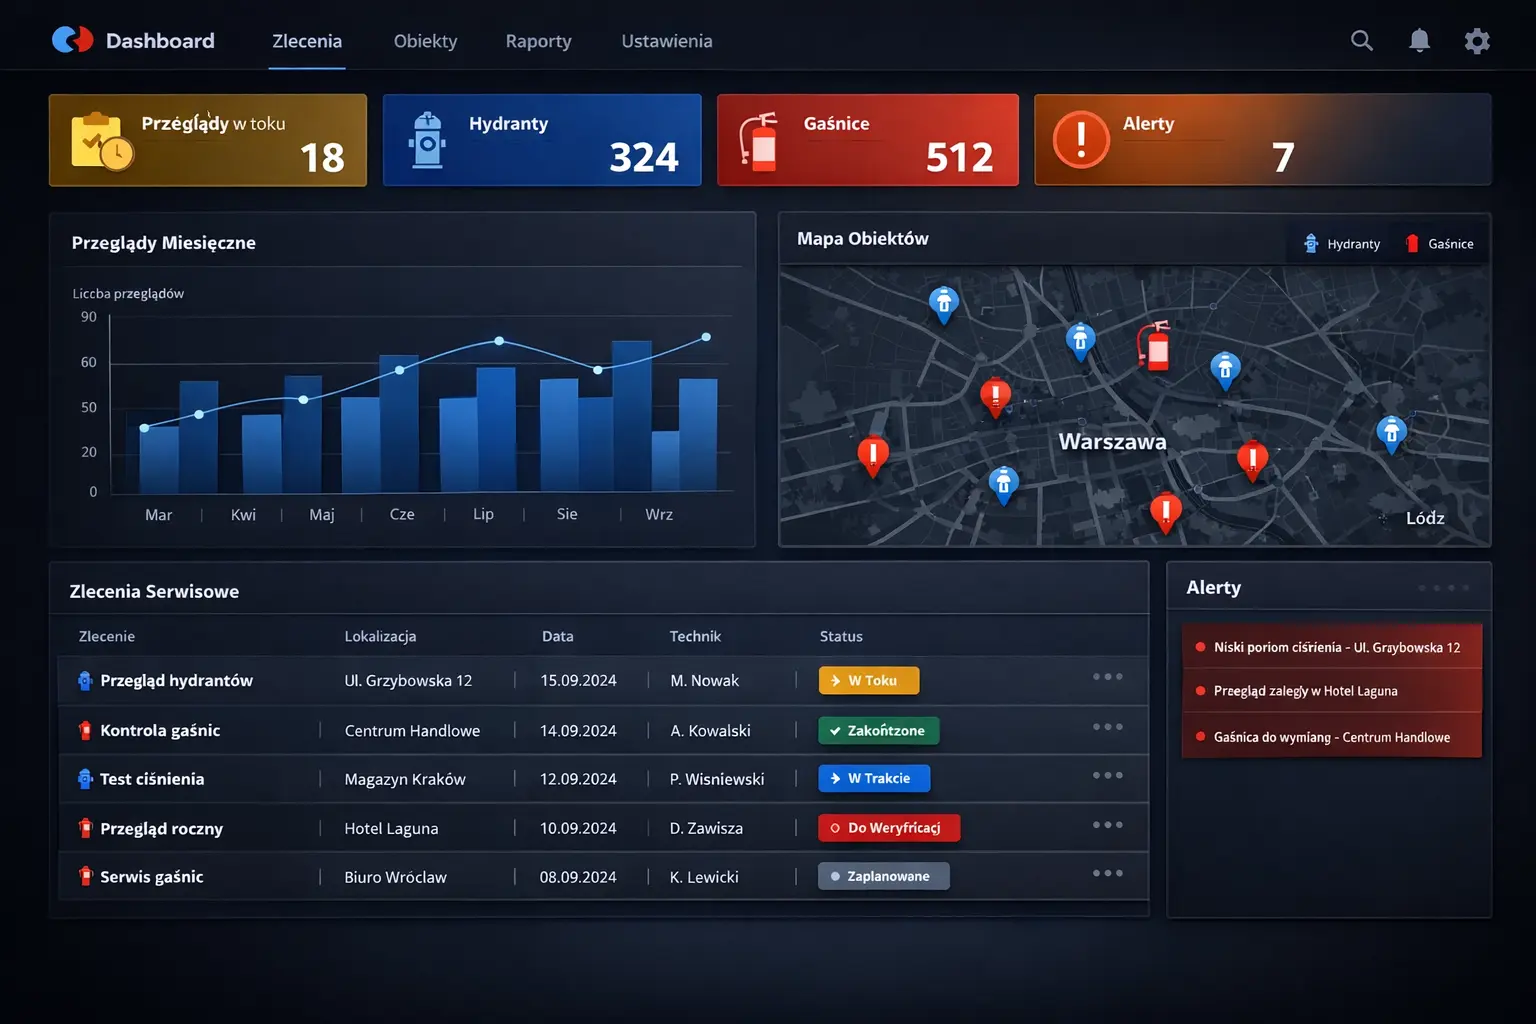Image resolution: width=1536 pixels, height=1024 pixels.
Task: Click the hydrant icon on Hydranty card
Action: click(x=430, y=140)
